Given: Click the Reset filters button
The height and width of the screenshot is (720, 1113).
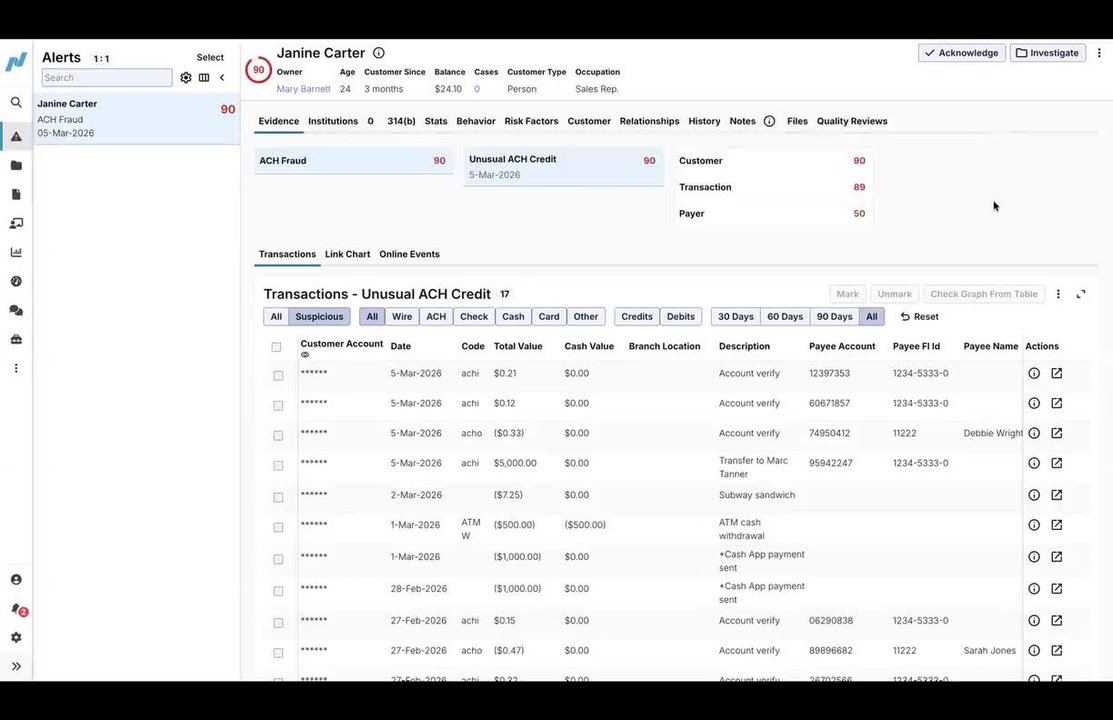Looking at the screenshot, I should tap(919, 317).
